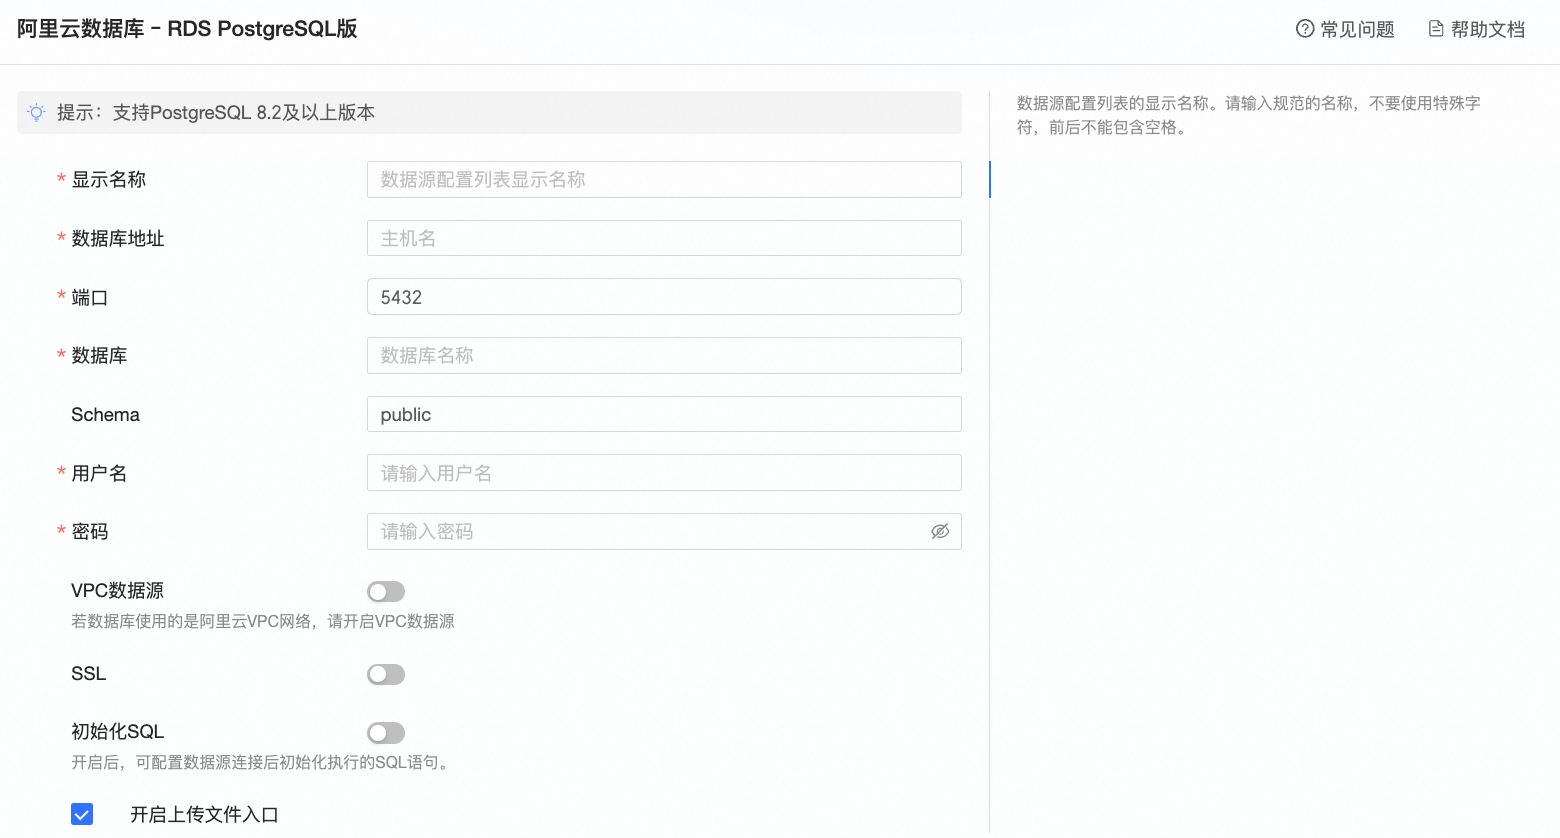Click the SSL label
The width and height of the screenshot is (1560, 838).
point(88,674)
